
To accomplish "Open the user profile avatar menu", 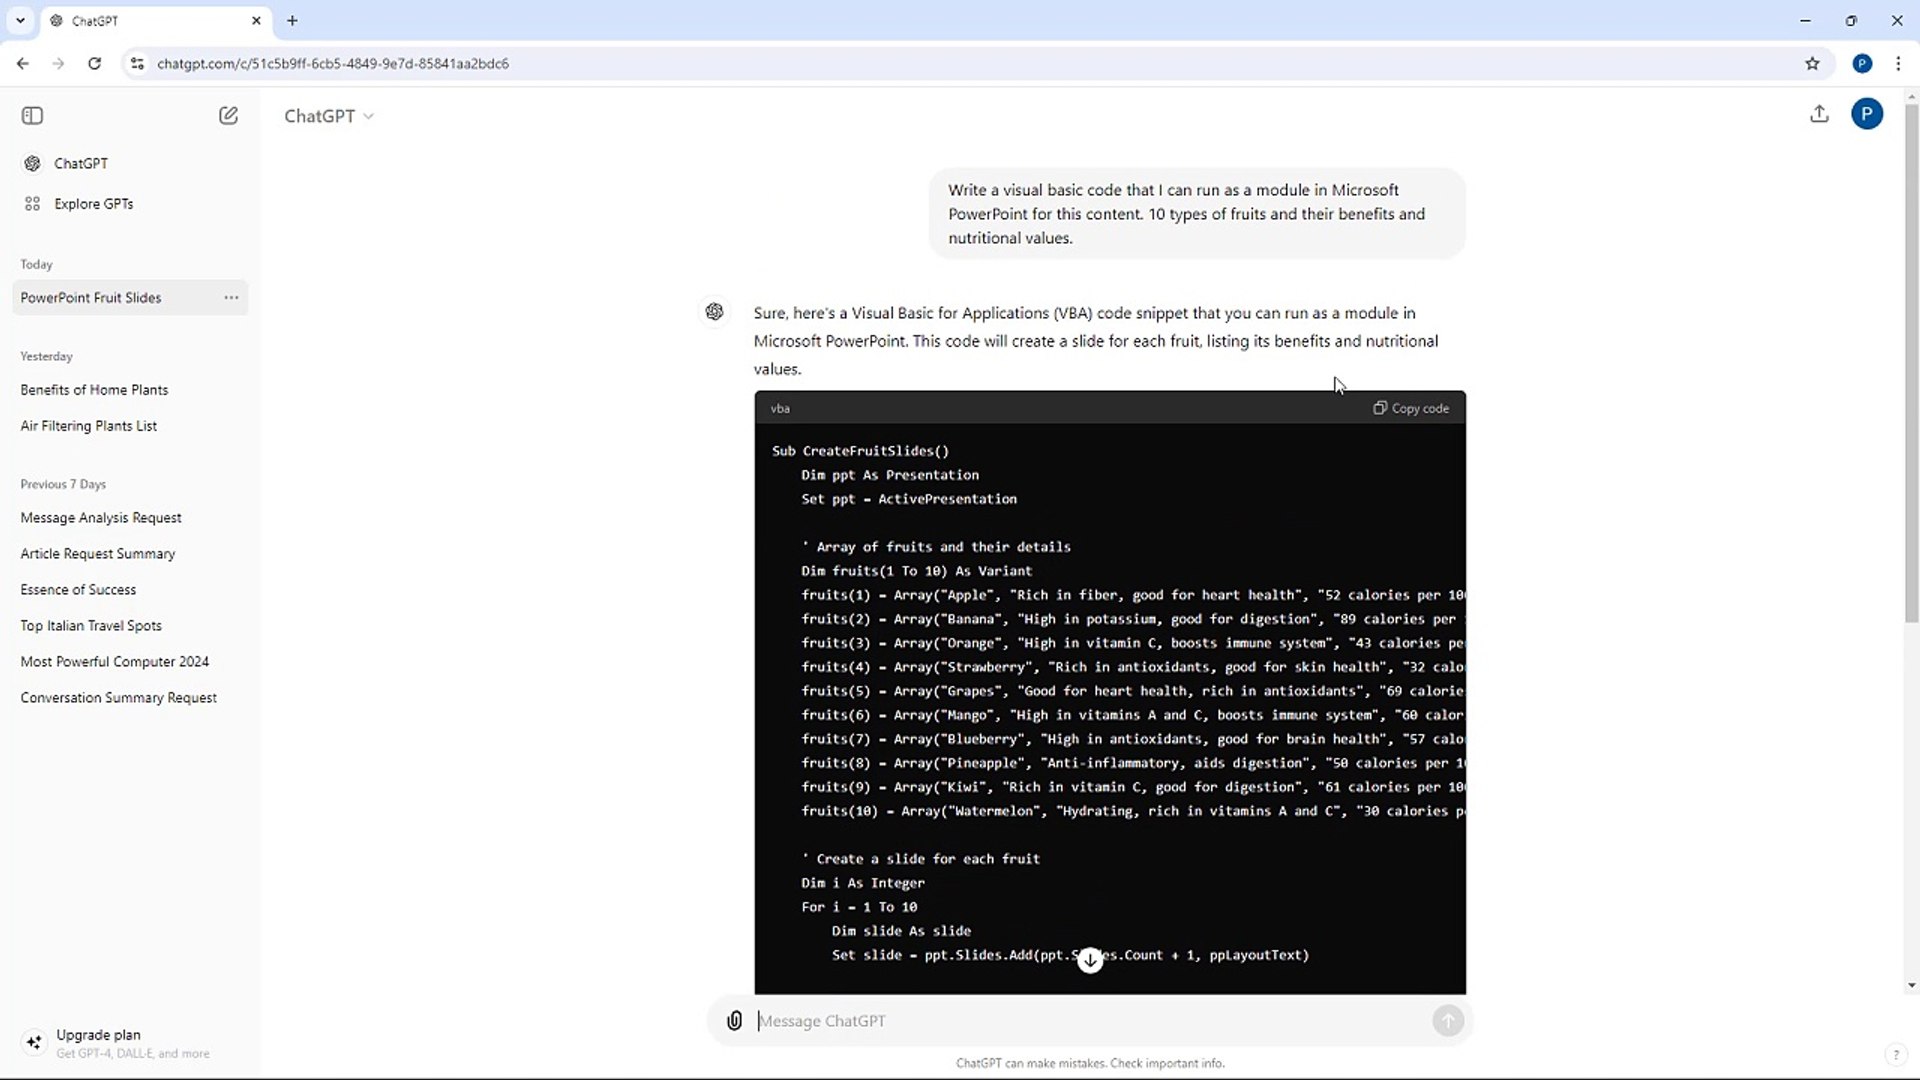I will [x=1866, y=114].
